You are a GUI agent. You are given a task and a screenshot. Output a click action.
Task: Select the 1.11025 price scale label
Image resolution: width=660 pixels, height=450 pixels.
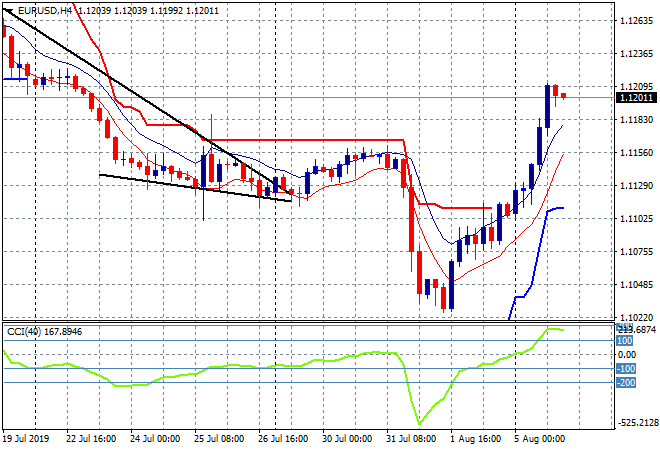[636, 218]
